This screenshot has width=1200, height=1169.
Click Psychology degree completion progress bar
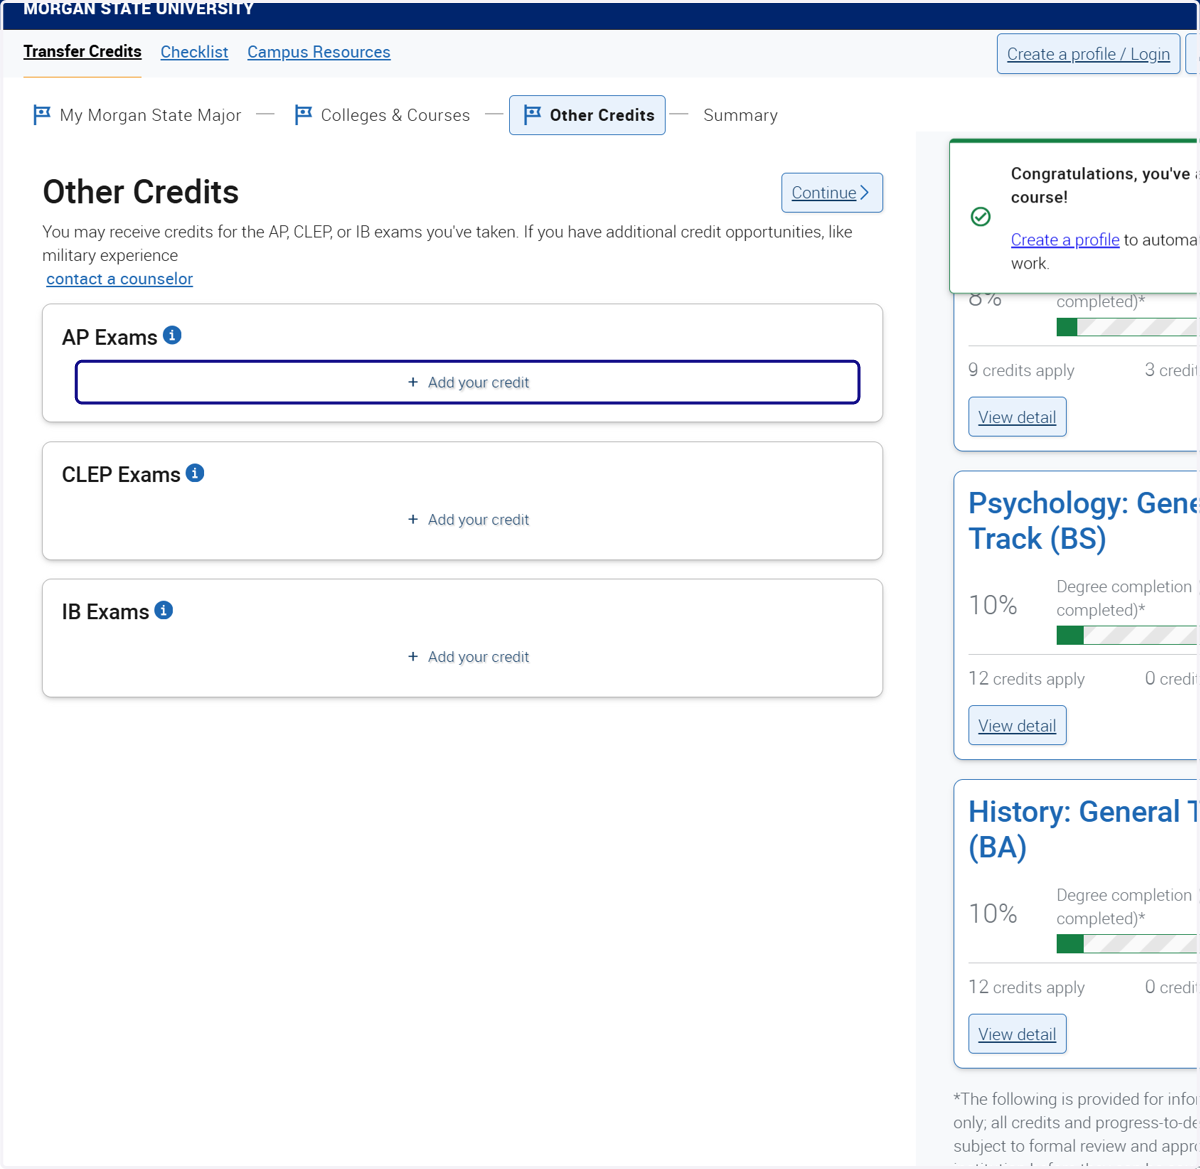coord(1127,635)
